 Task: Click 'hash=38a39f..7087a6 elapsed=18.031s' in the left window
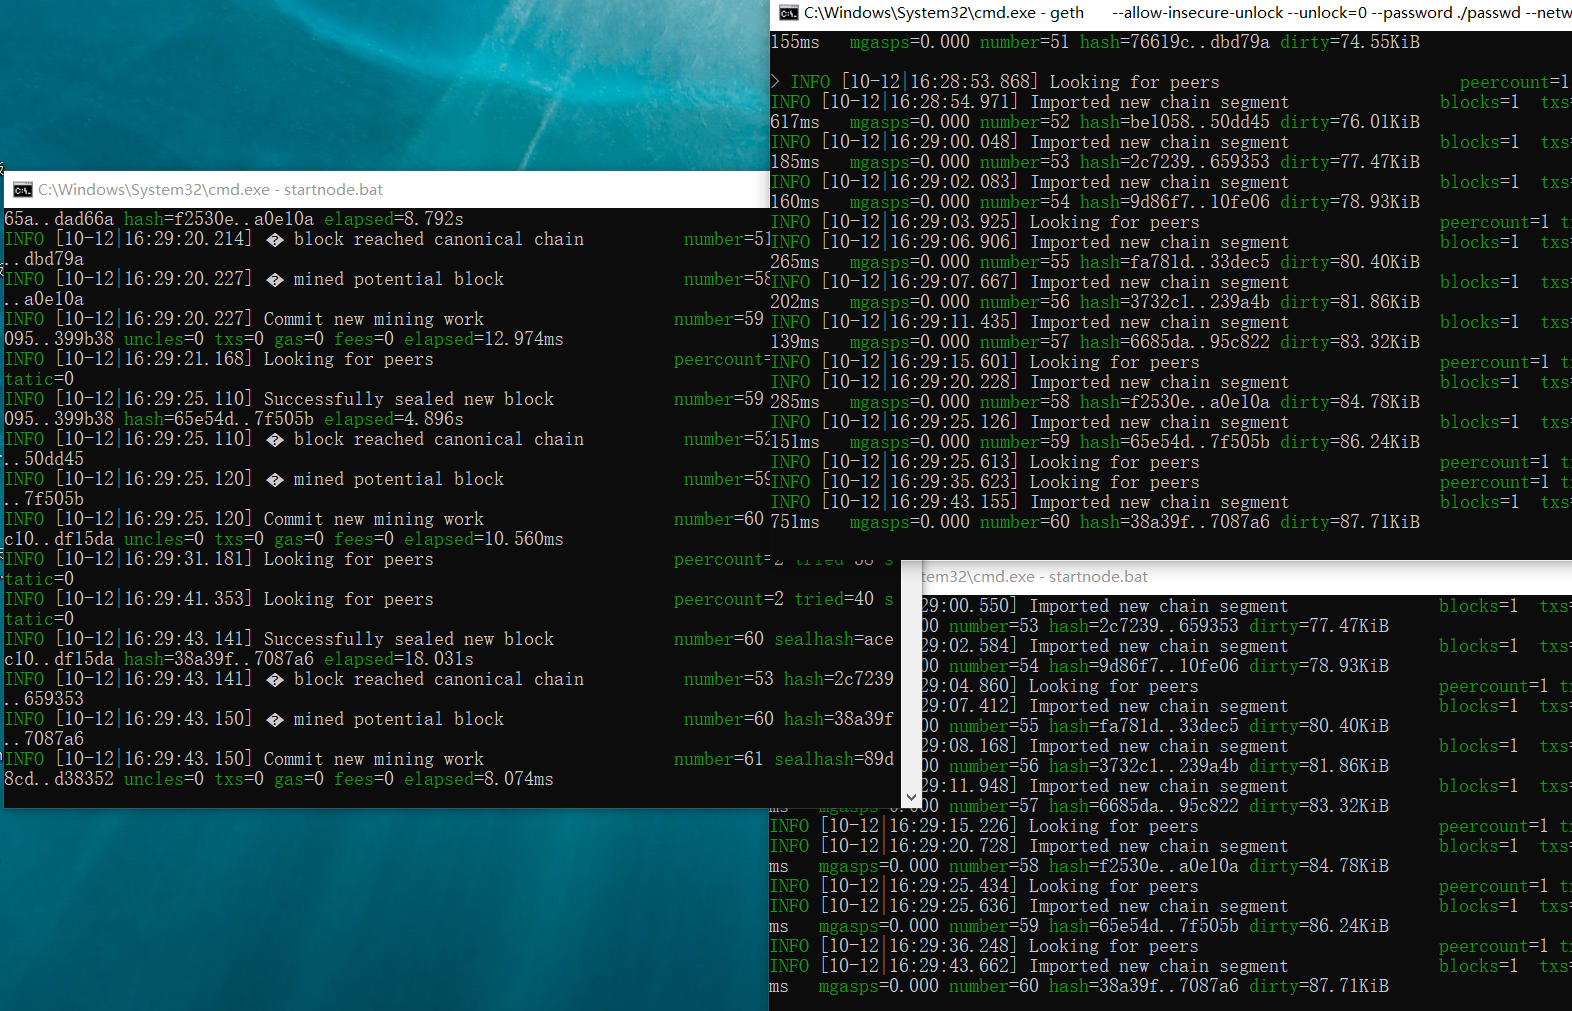tap(299, 659)
